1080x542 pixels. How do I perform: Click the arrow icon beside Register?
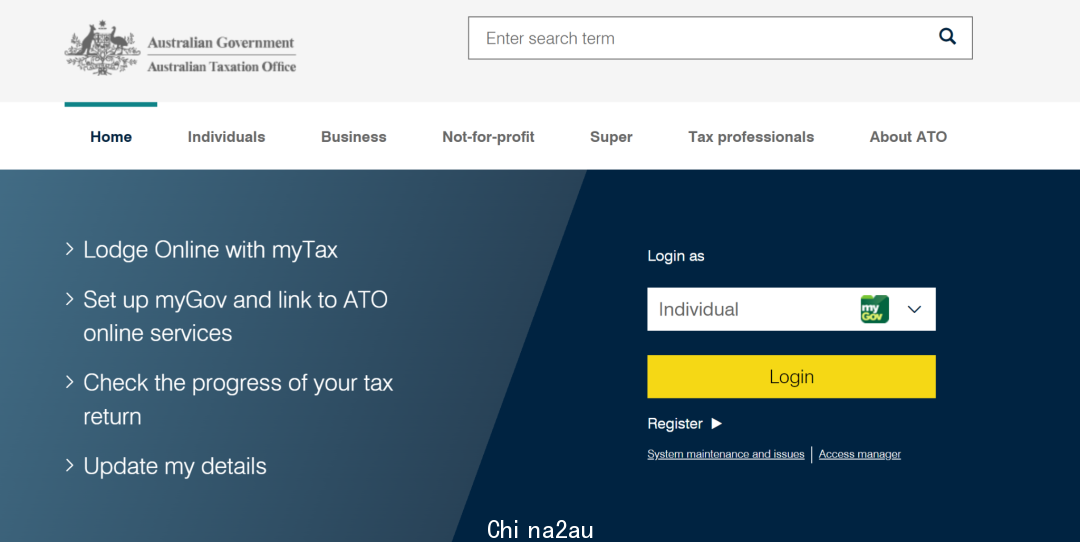click(716, 424)
